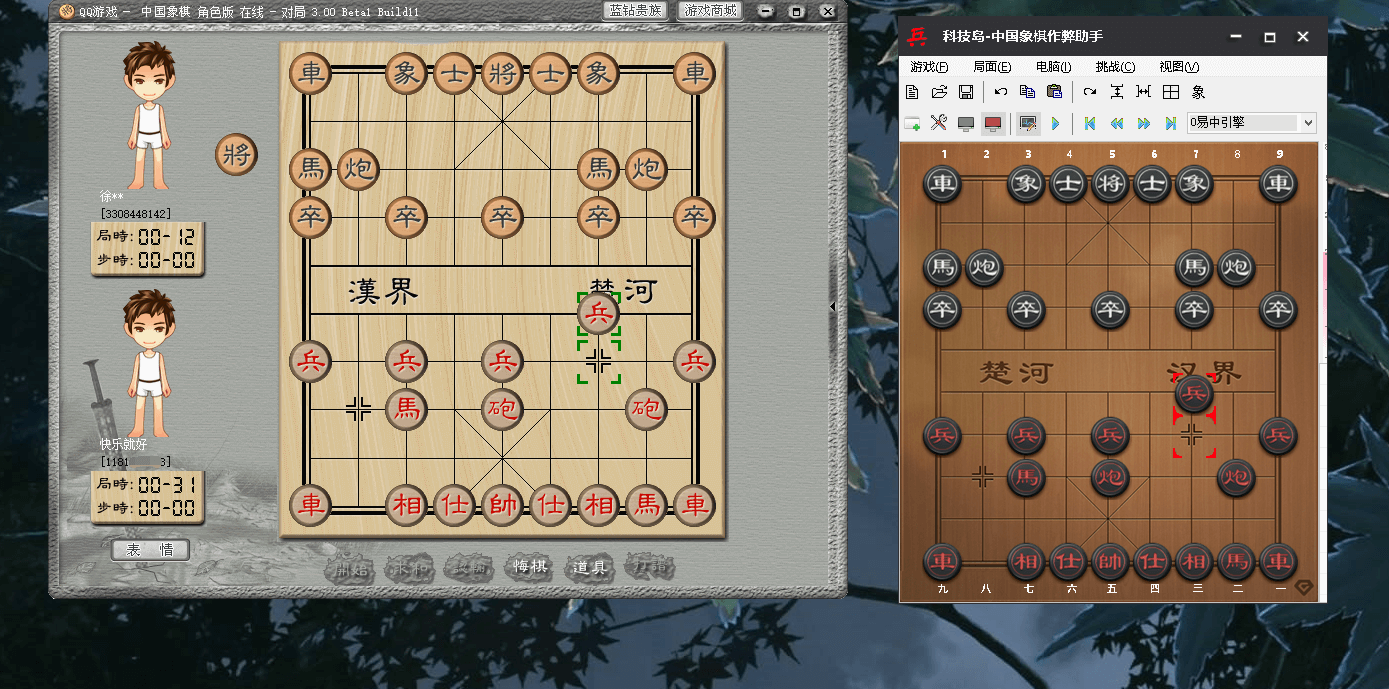Open the 电脑(I) menu

click(1053, 67)
